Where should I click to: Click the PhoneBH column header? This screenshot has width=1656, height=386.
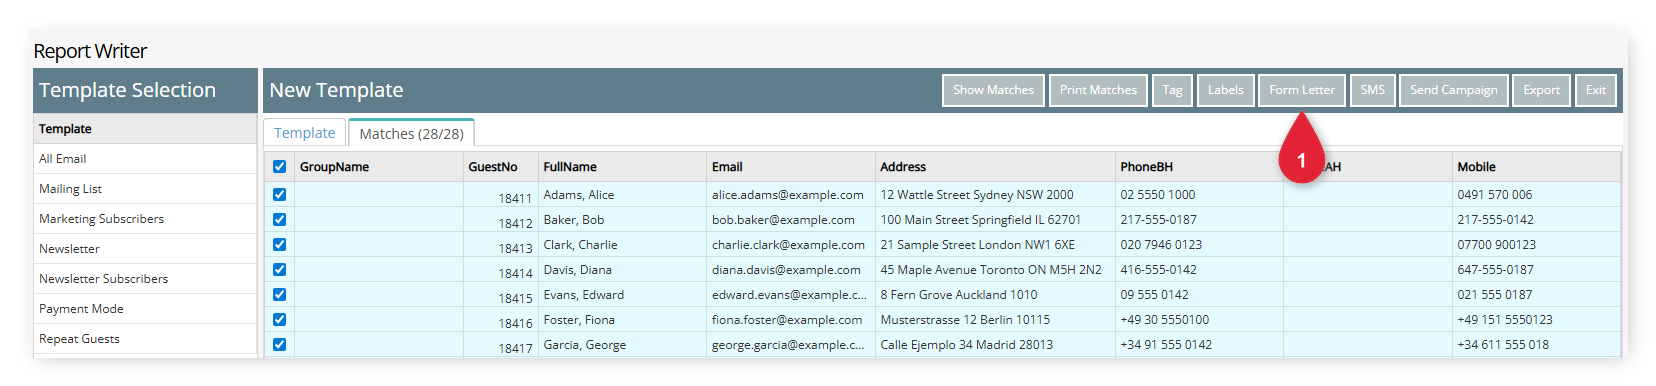click(x=1199, y=167)
